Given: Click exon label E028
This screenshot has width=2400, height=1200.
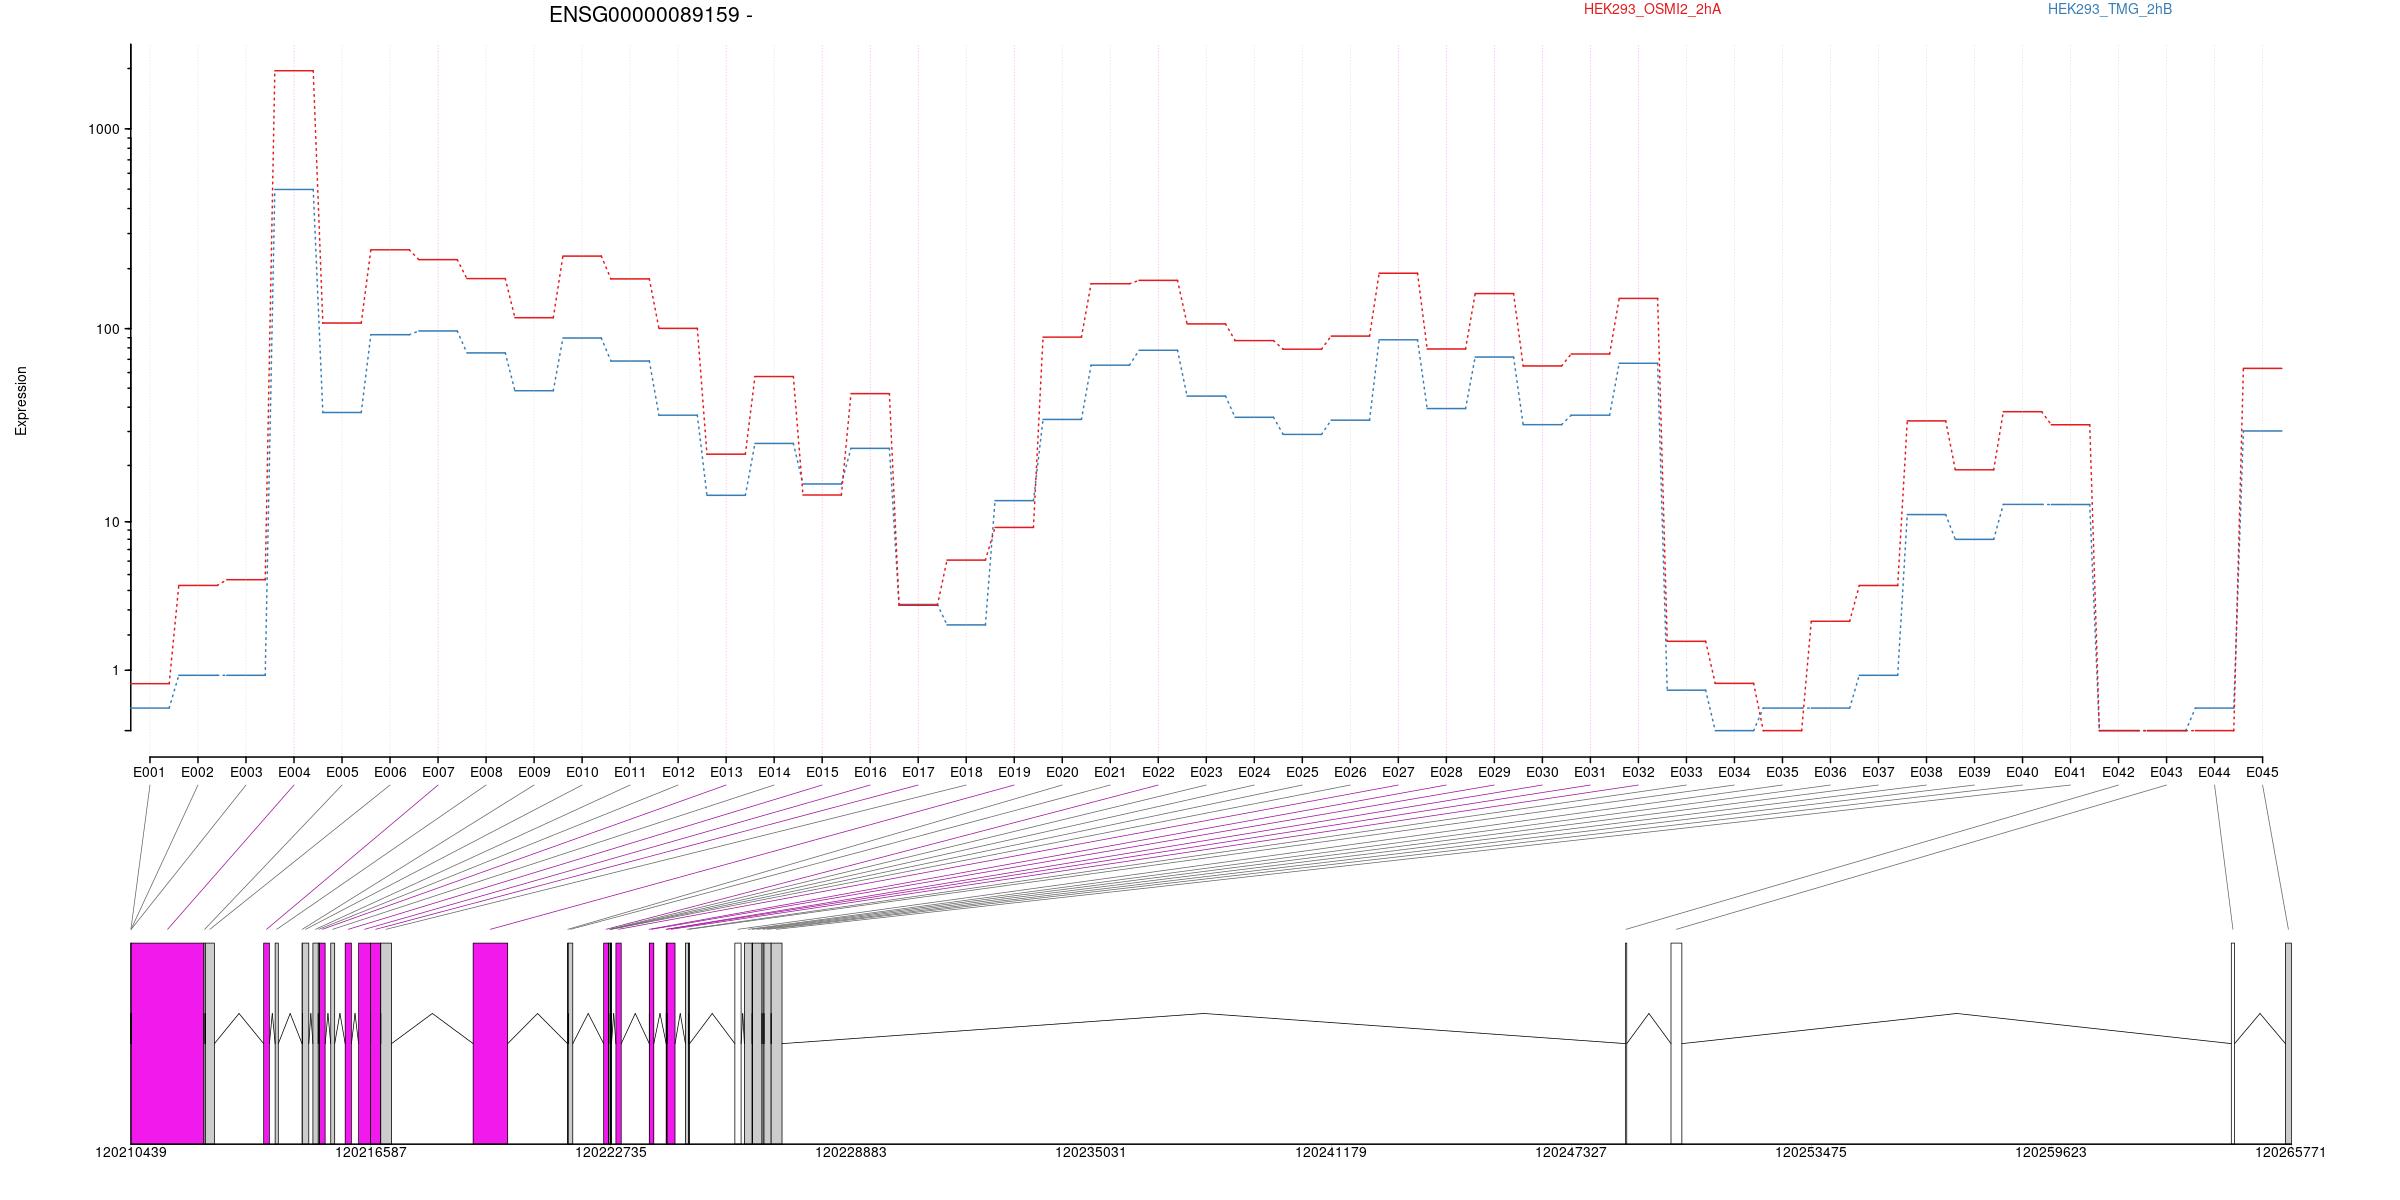Looking at the screenshot, I should click(1446, 772).
